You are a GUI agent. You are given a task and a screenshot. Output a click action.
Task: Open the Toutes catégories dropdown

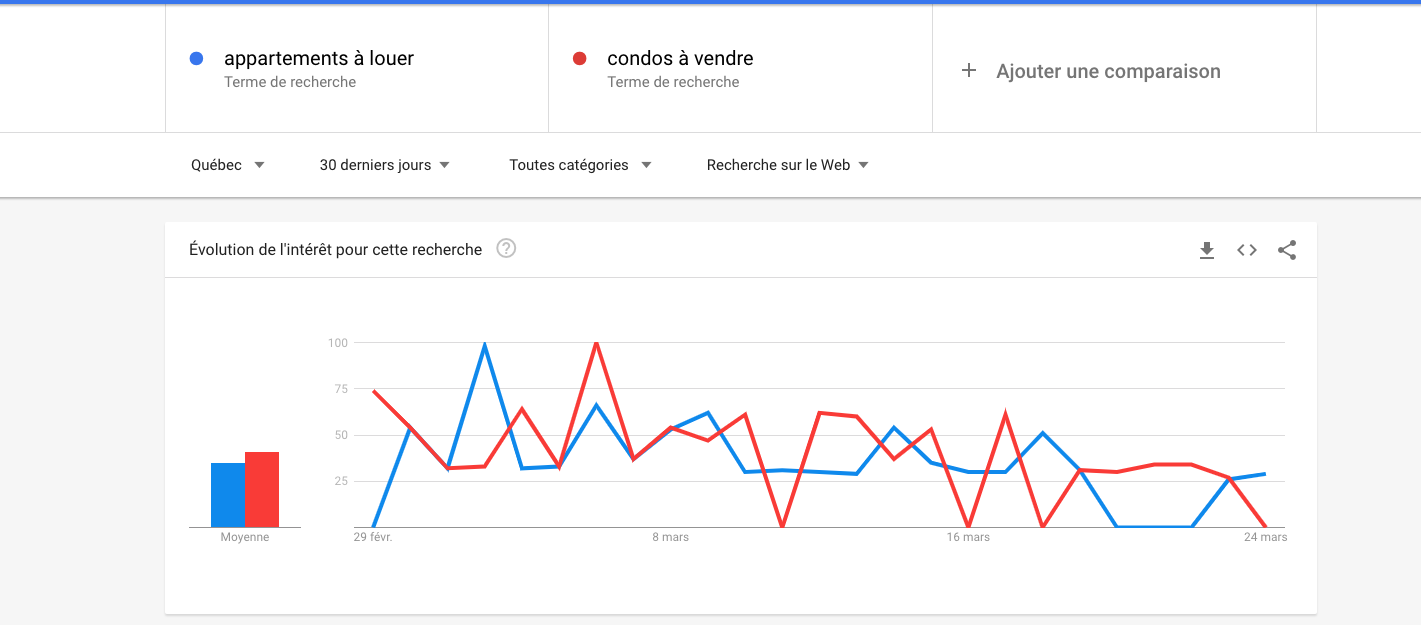(x=581, y=164)
